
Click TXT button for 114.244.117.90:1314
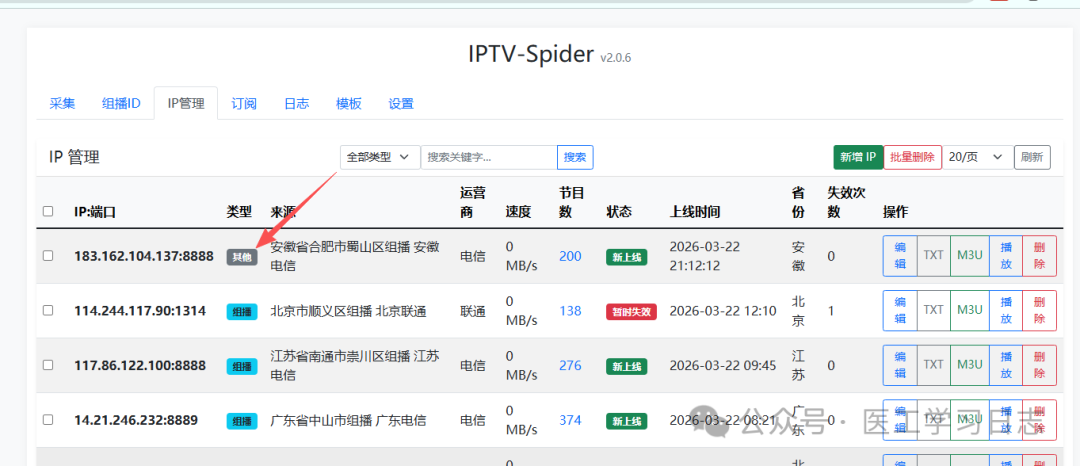pyautogui.click(x=933, y=310)
